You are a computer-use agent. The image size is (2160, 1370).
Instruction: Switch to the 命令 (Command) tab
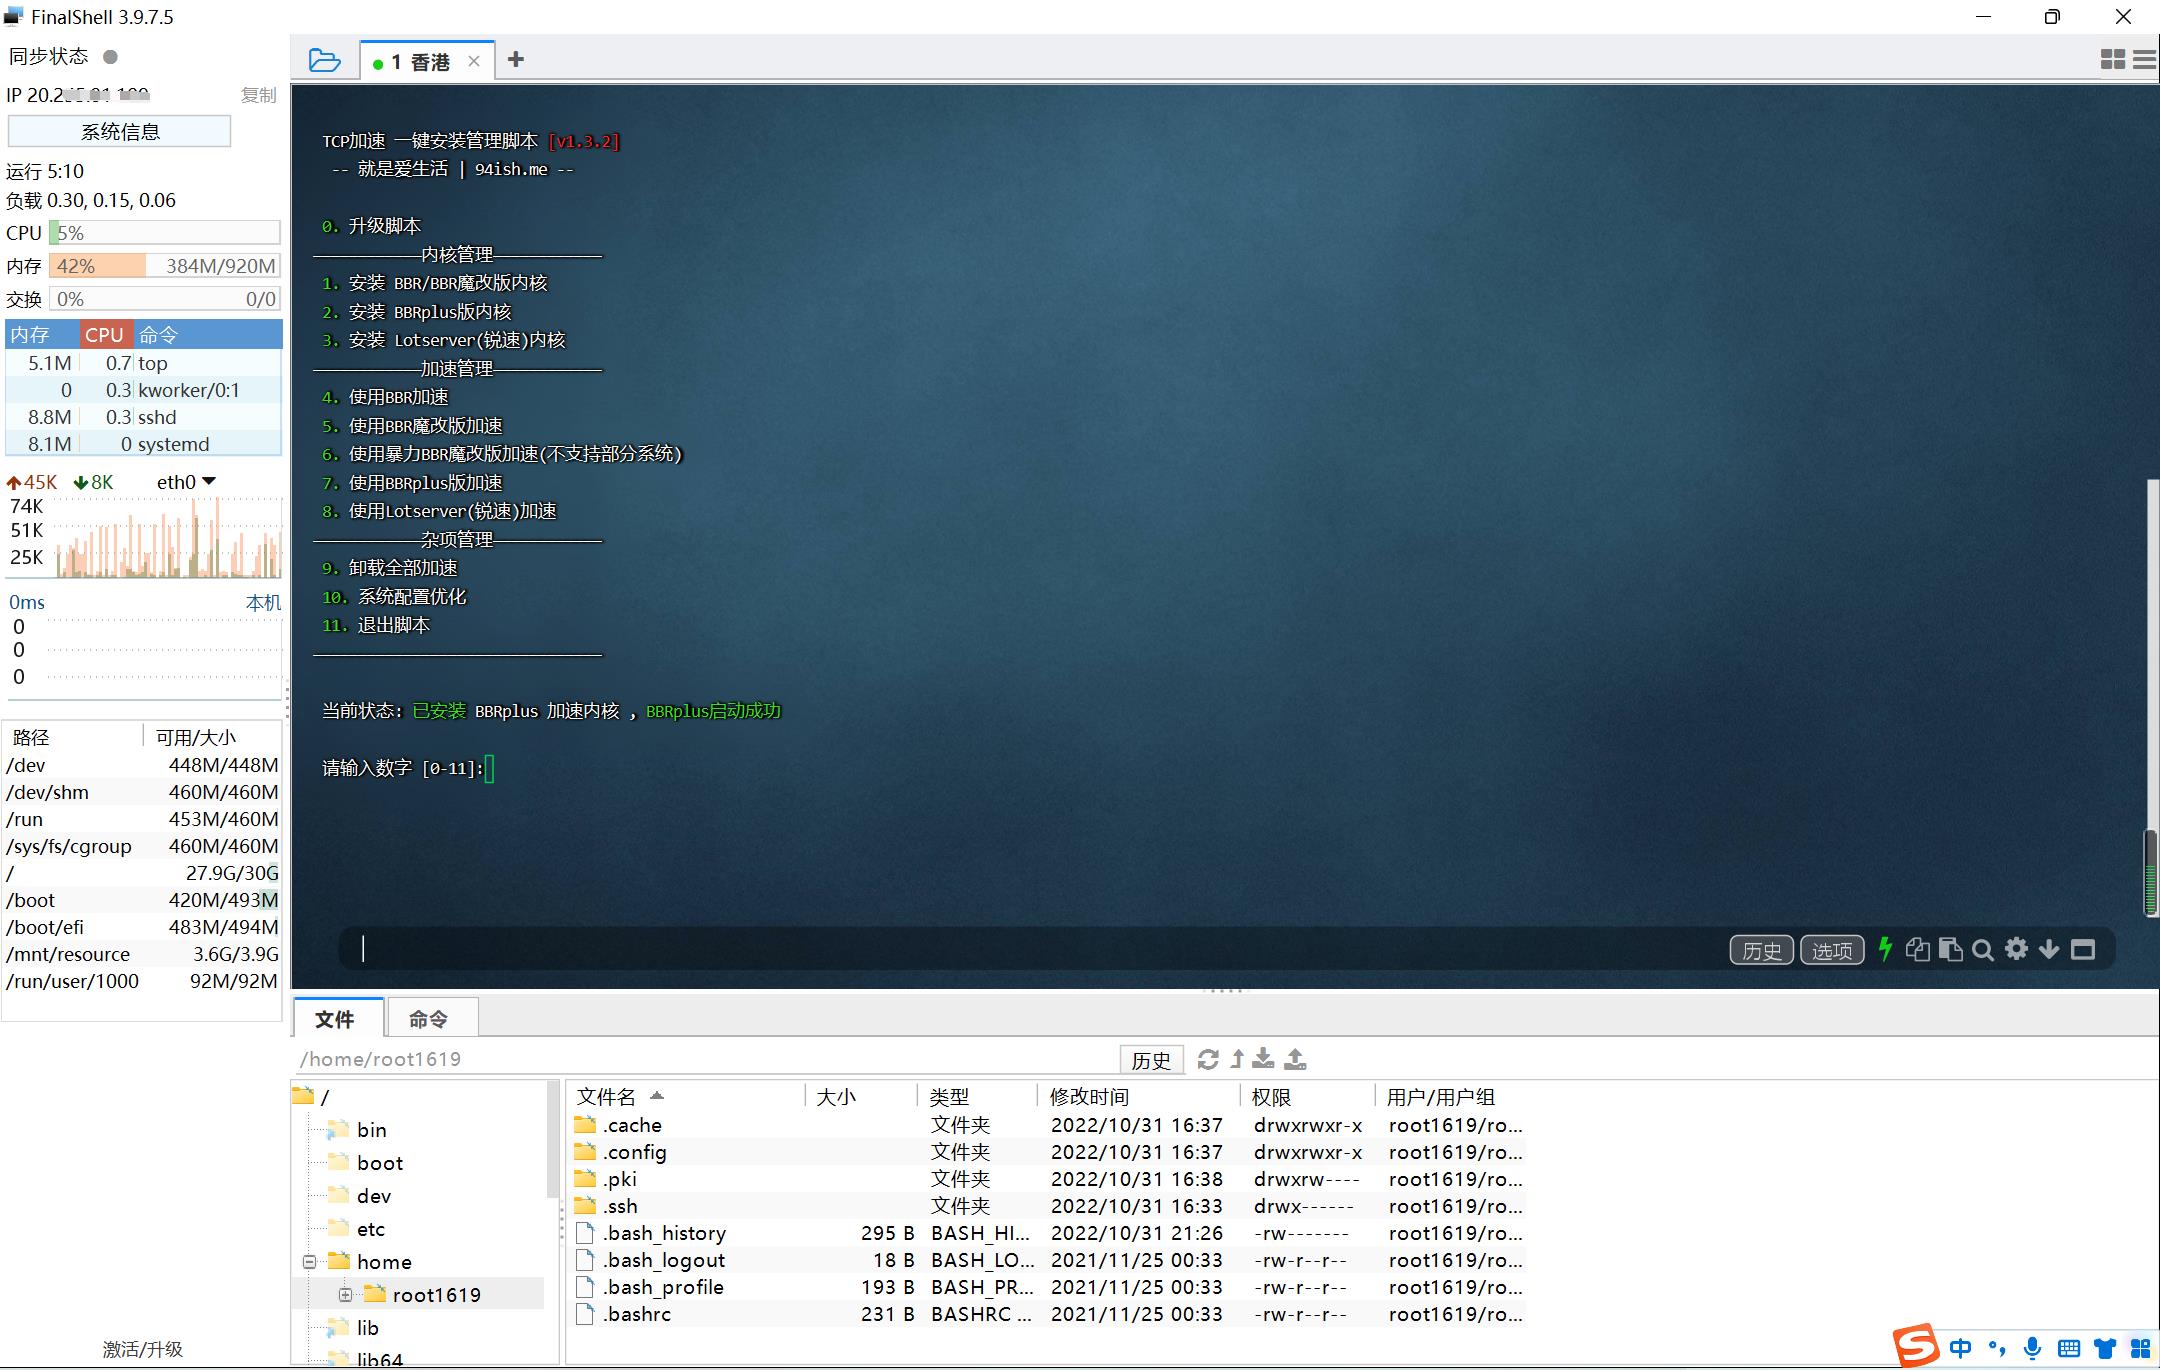point(425,1017)
